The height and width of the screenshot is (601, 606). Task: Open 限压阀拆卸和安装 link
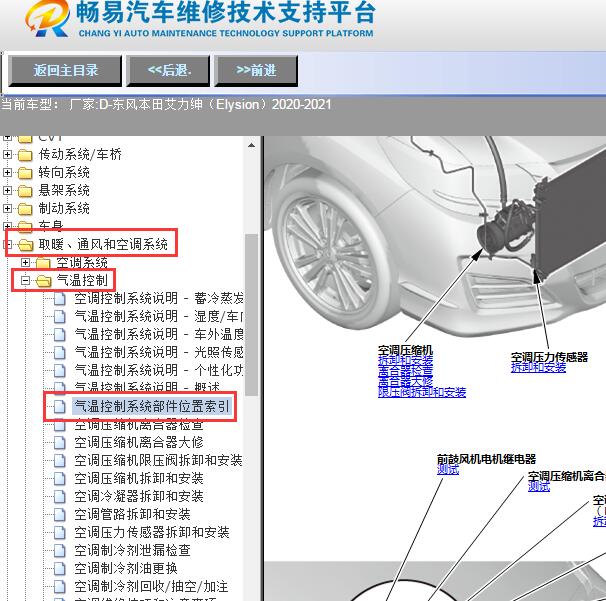point(422,393)
